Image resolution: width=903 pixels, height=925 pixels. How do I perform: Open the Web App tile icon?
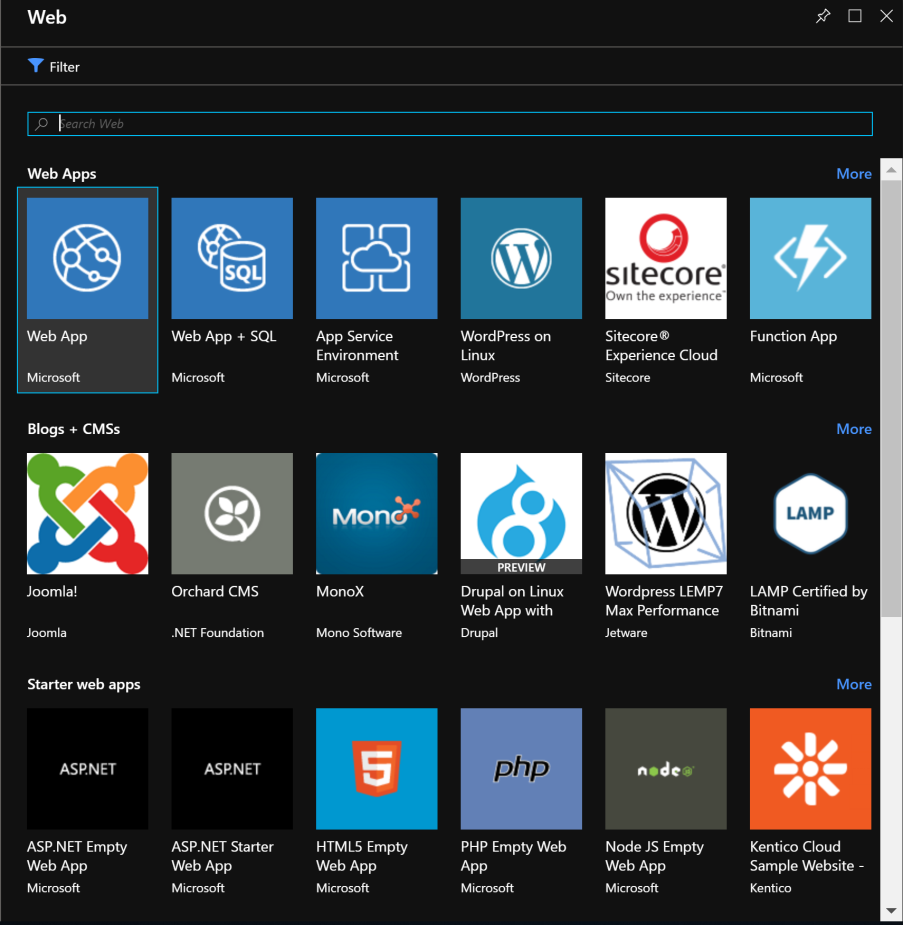pos(87,258)
